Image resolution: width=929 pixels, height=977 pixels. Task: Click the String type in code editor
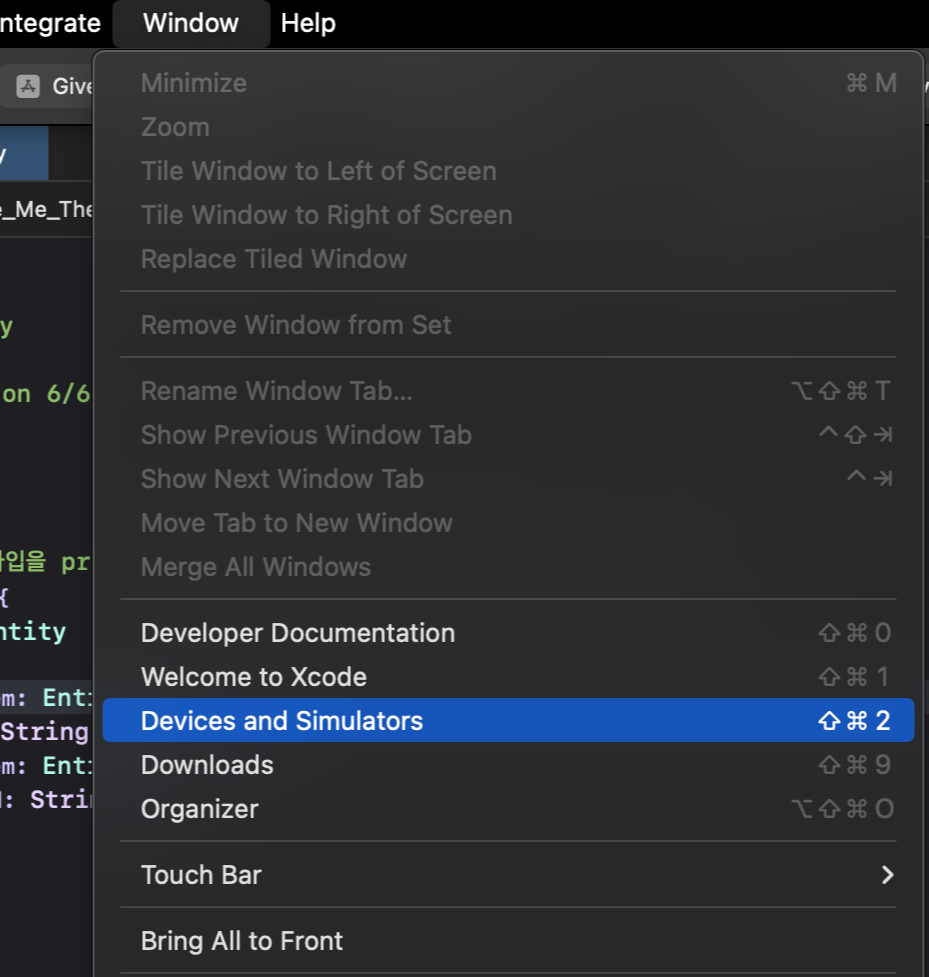click(x=45, y=732)
